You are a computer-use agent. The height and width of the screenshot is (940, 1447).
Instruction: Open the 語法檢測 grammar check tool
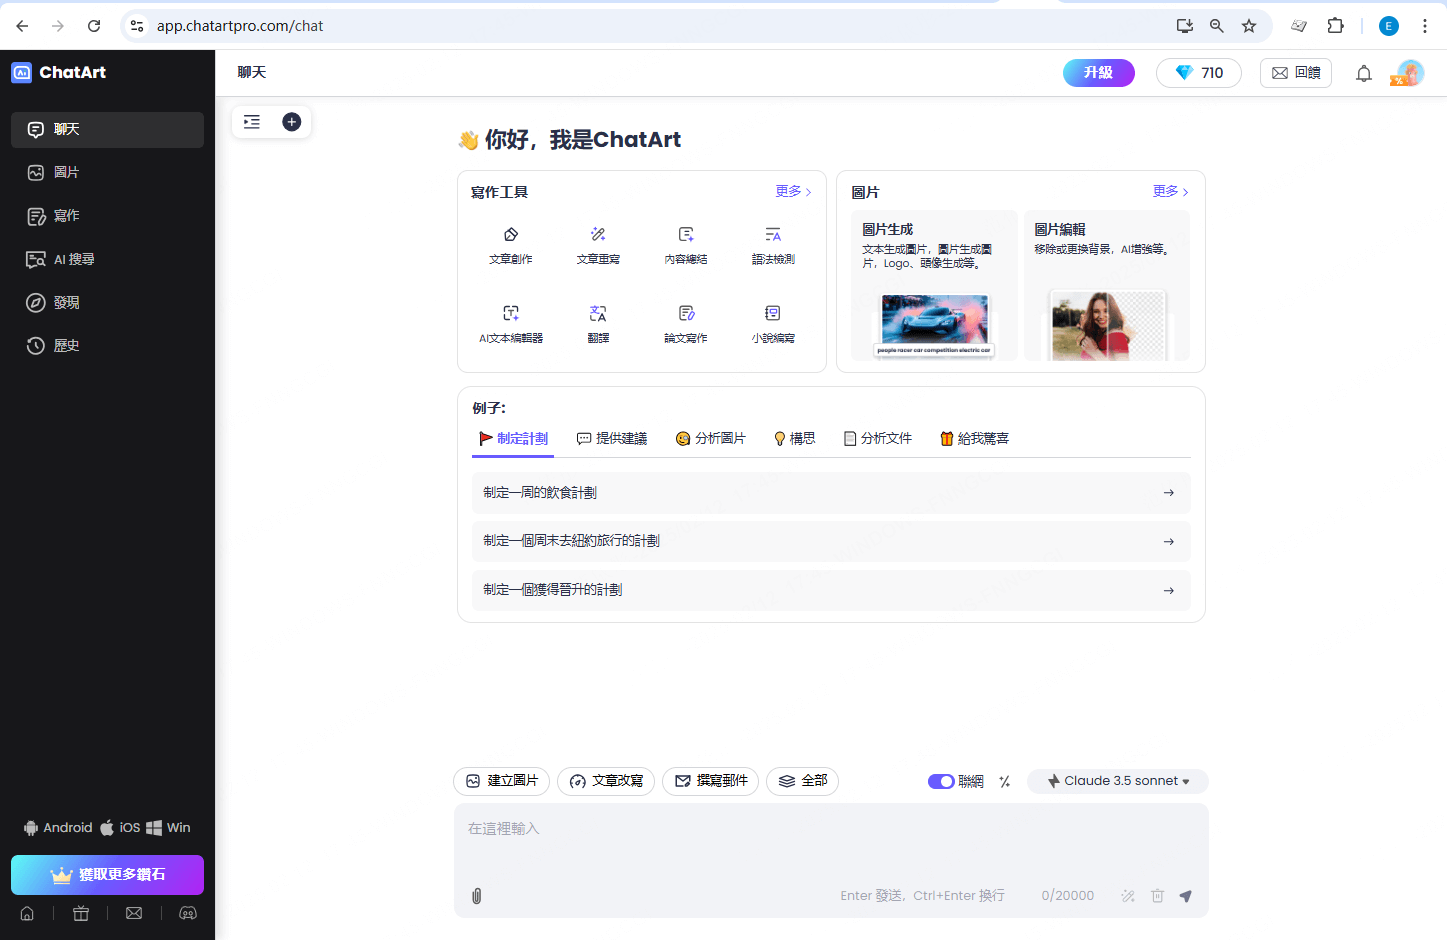[x=773, y=245]
